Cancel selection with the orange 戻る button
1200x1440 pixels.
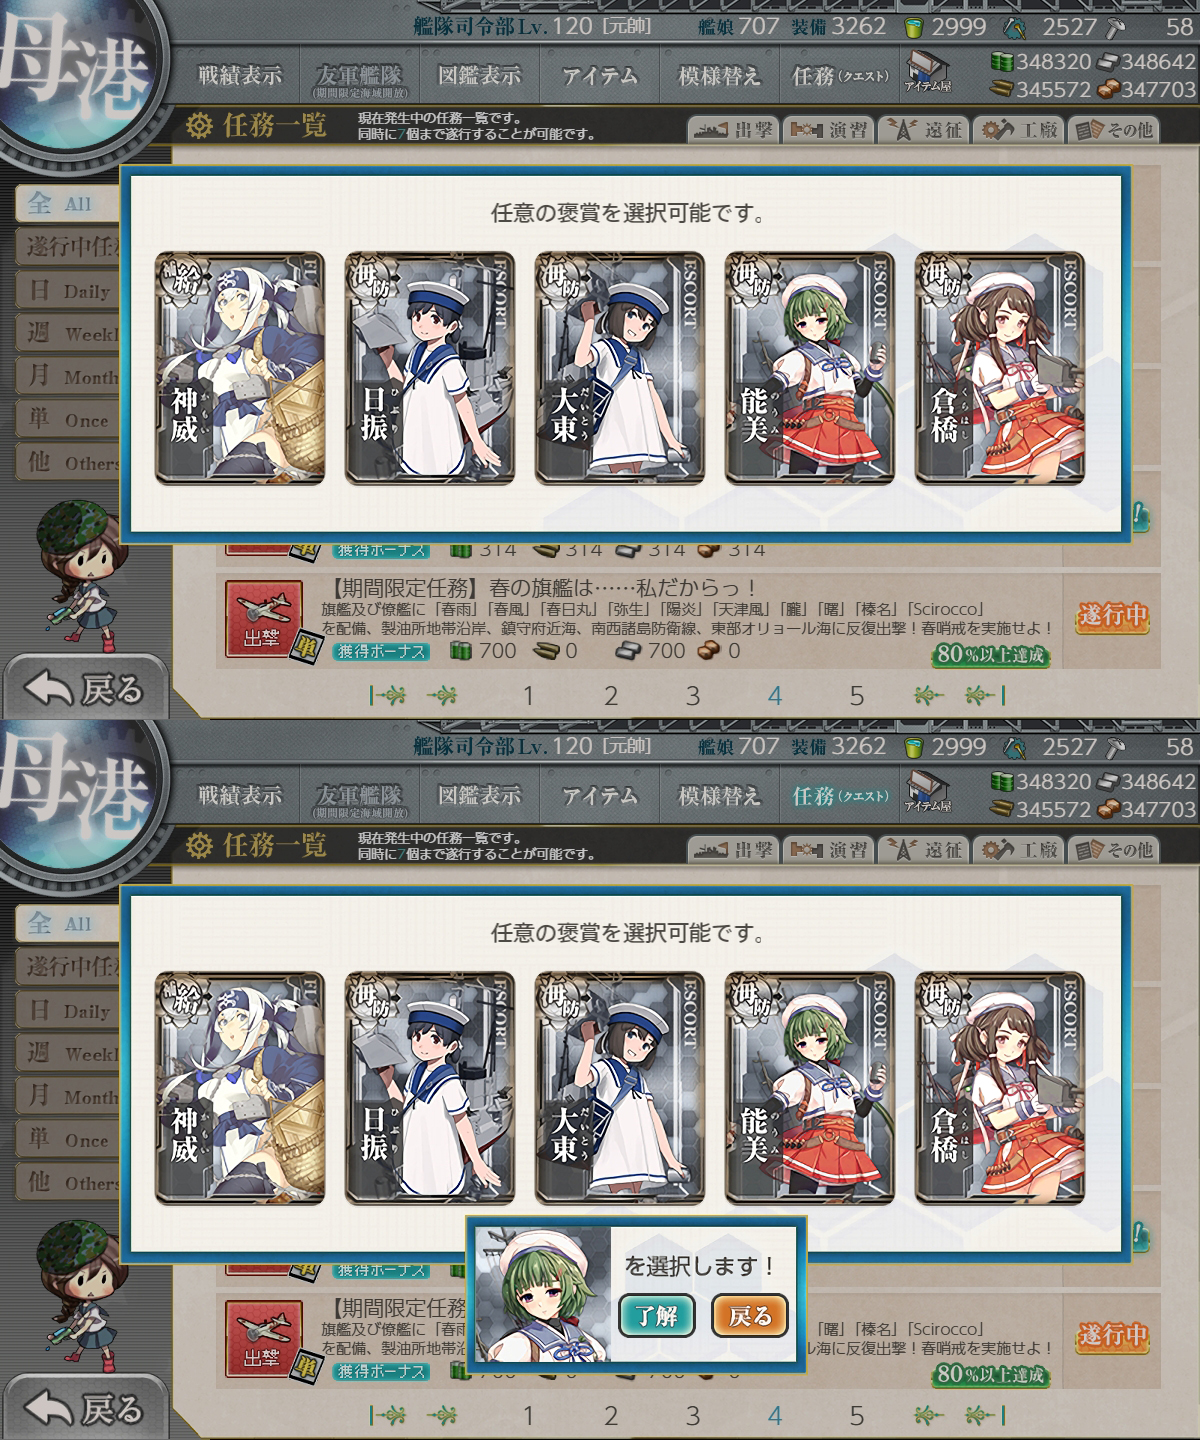(749, 1315)
